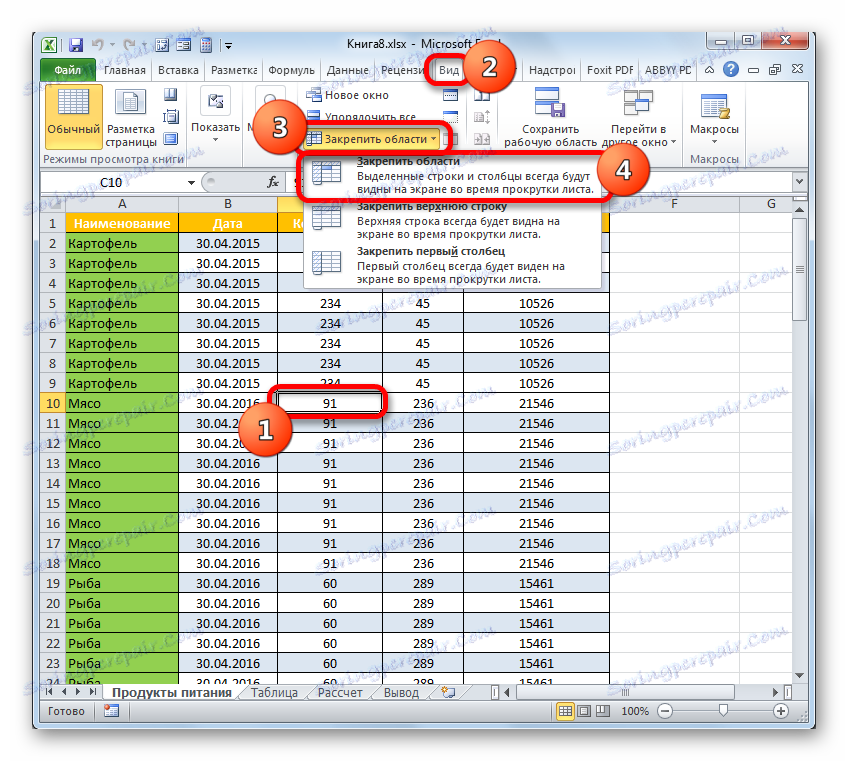Click Новое окно to open new window
Image resolution: width=848 pixels, height=761 pixels.
coord(348,95)
